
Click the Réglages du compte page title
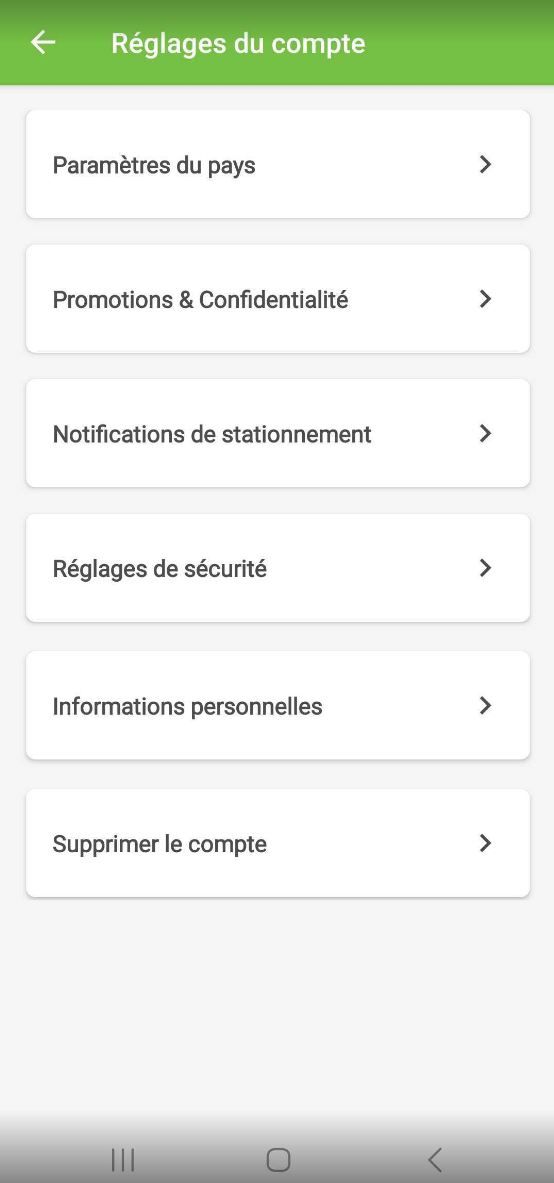tap(238, 43)
